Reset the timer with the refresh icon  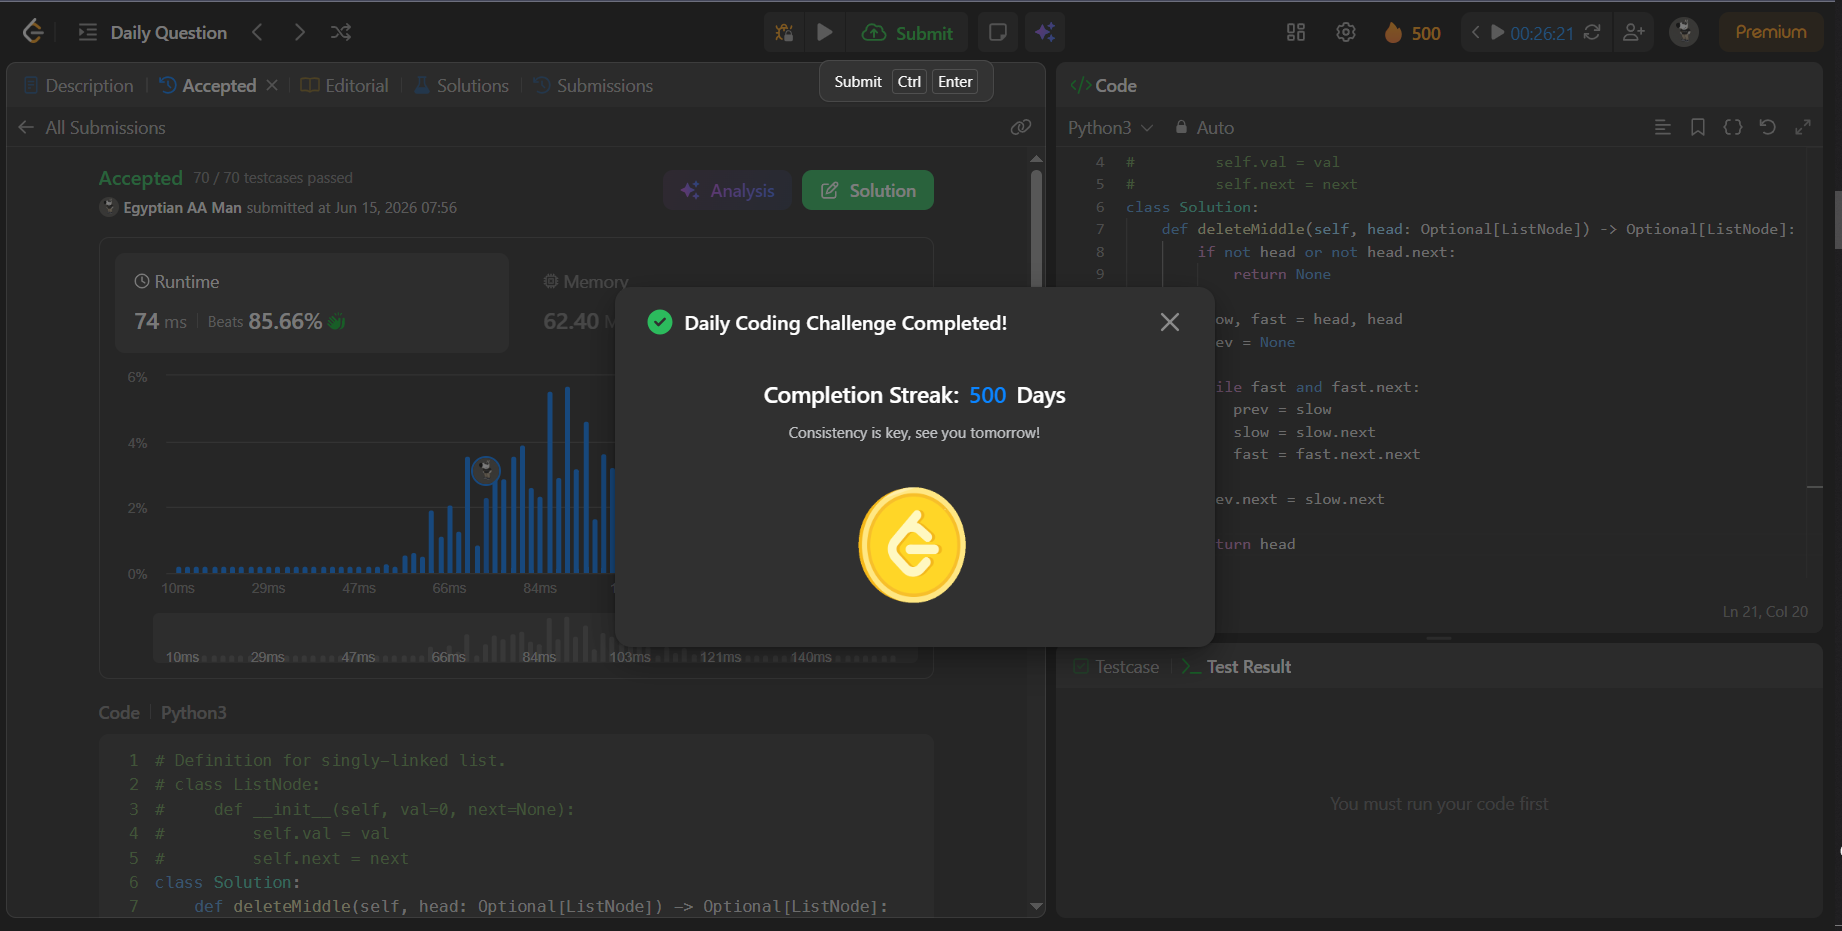click(1592, 32)
